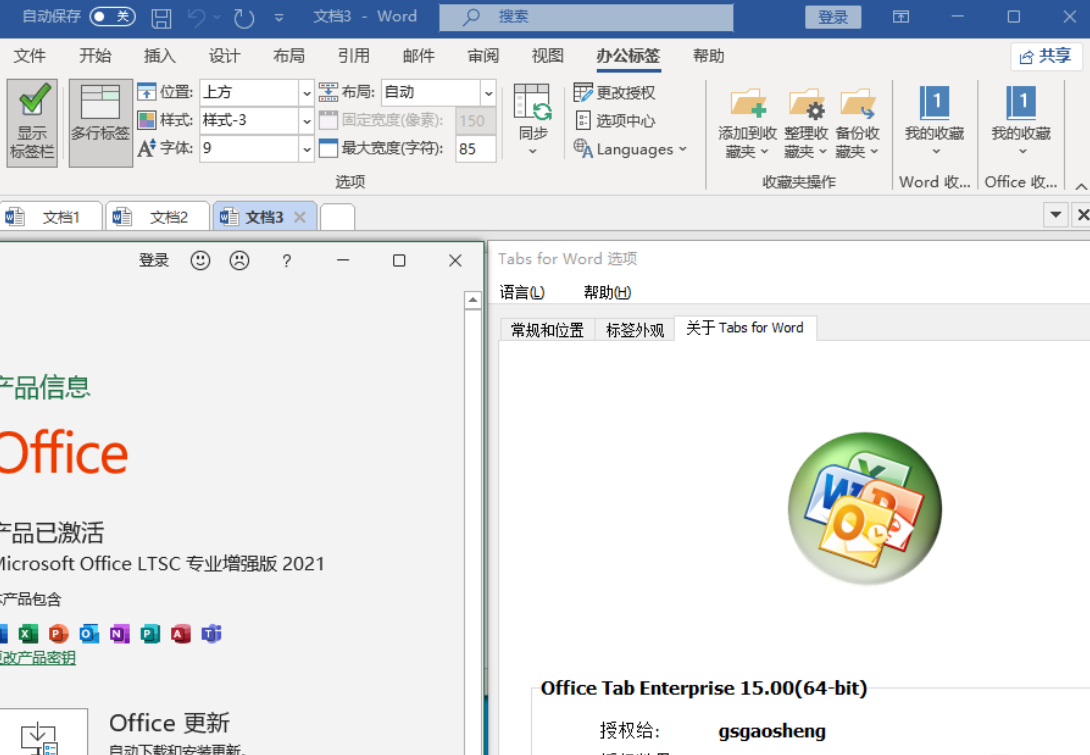Switch to the 文档1 document tab
This screenshot has height=755, width=1090.
click(x=51, y=217)
